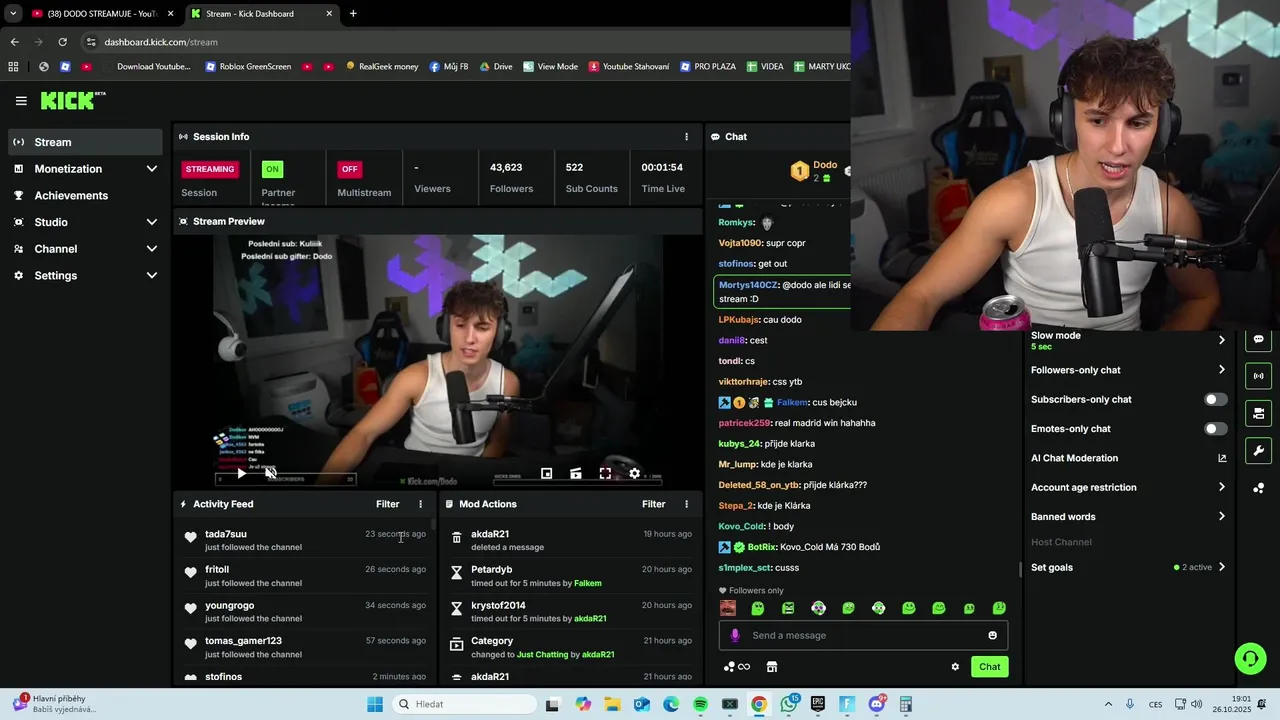The width and height of the screenshot is (1280, 720).
Task: Toggle Emotes-only chat switch
Action: 1215,429
